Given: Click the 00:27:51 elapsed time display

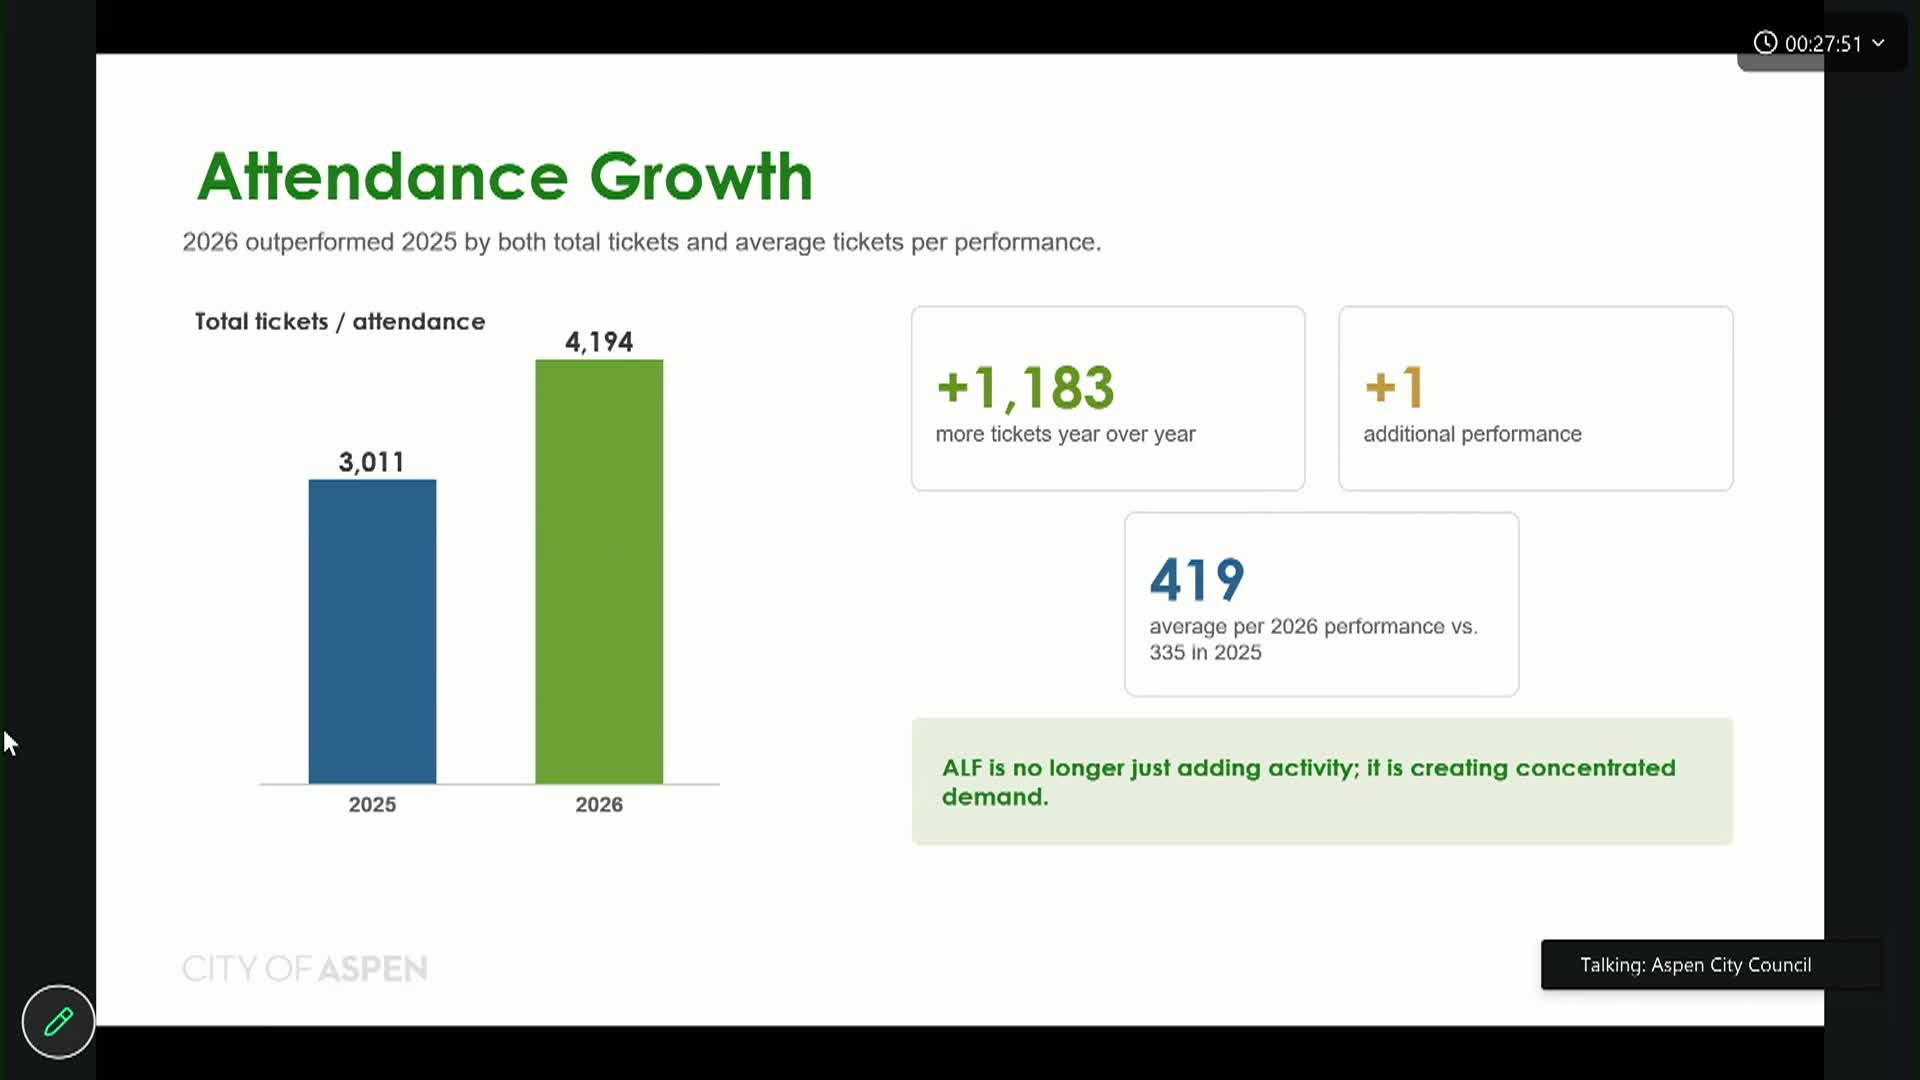Looking at the screenshot, I should [1823, 44].
